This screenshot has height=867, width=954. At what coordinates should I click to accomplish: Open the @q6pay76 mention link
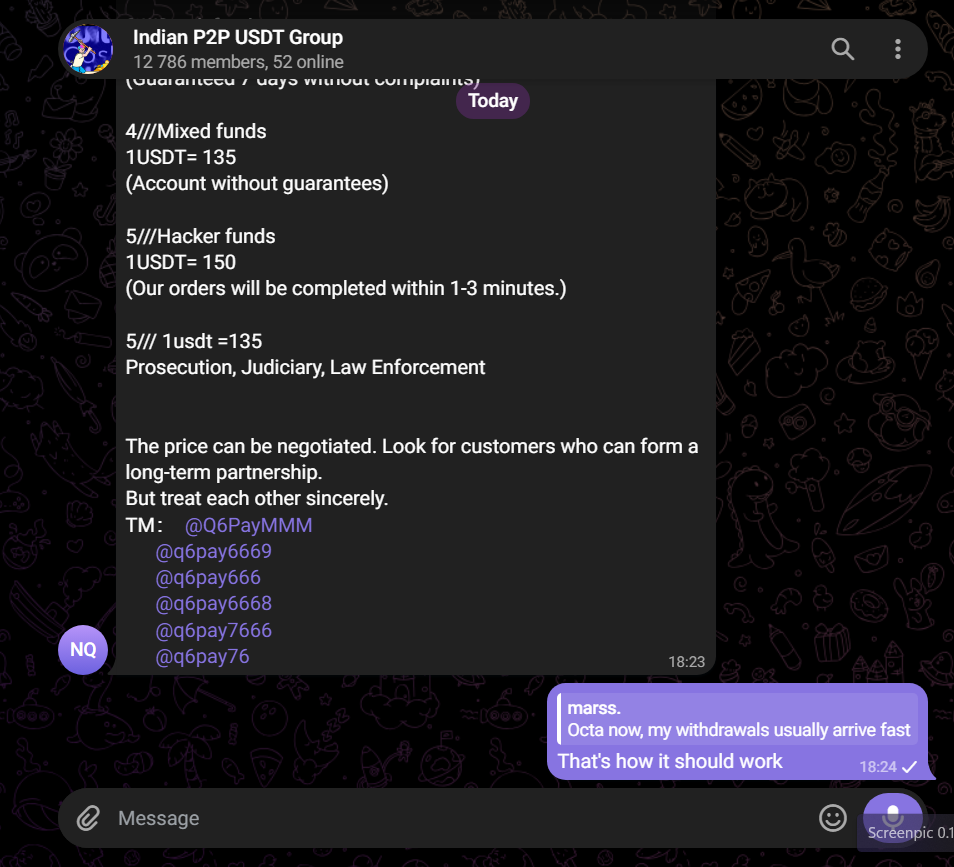tap(203, 656)
